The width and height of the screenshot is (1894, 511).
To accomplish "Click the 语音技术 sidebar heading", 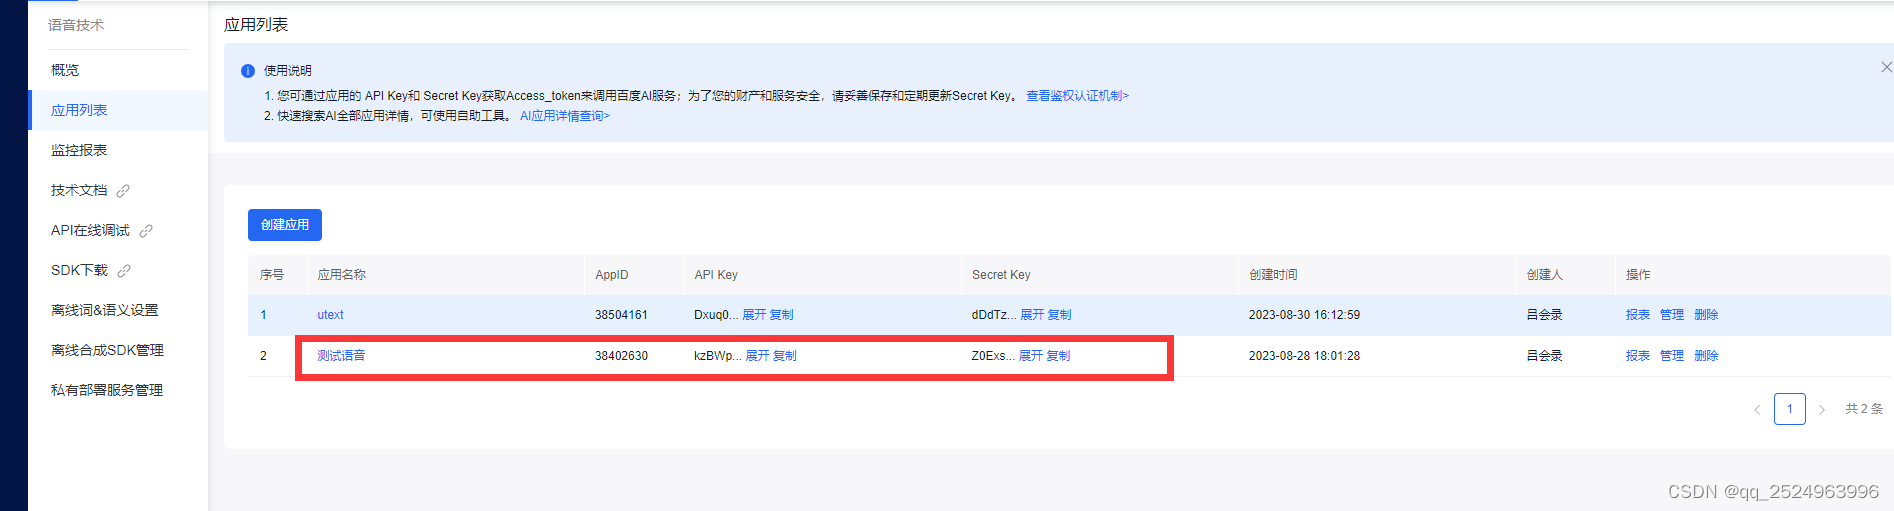I will point(76,25).
